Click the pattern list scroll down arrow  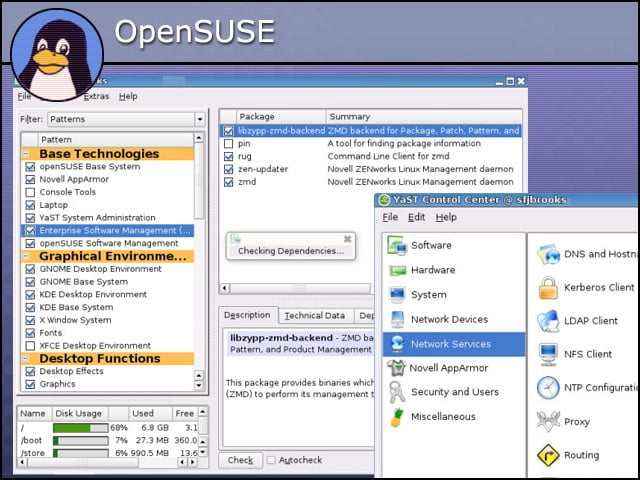tap(199, 385)
